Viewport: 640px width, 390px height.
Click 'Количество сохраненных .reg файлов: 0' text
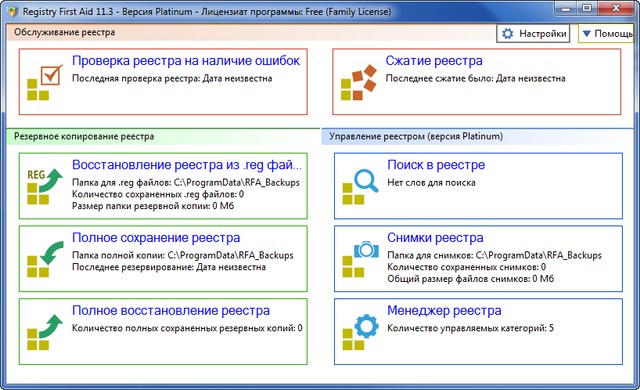[158, 194]
